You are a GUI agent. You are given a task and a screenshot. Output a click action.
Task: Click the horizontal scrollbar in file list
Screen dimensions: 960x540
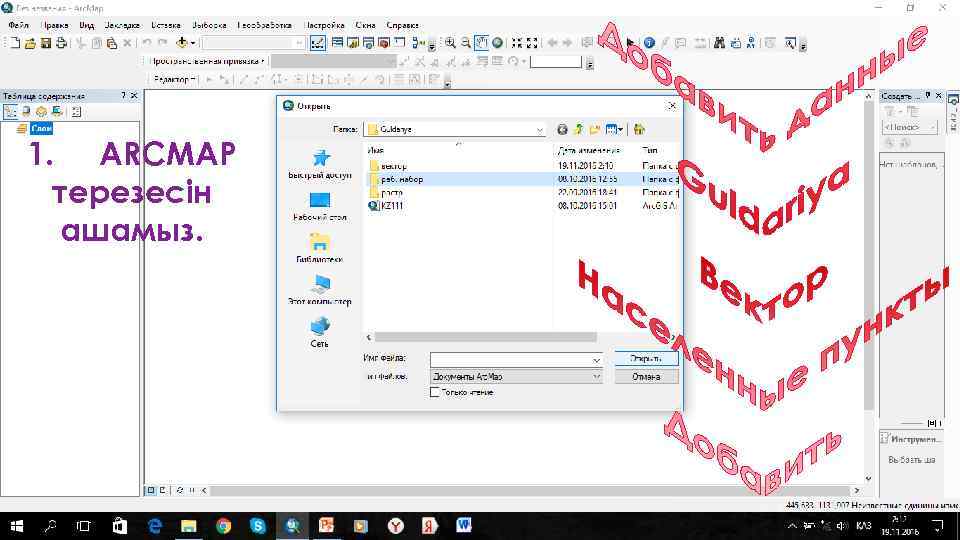click(486, 337)
